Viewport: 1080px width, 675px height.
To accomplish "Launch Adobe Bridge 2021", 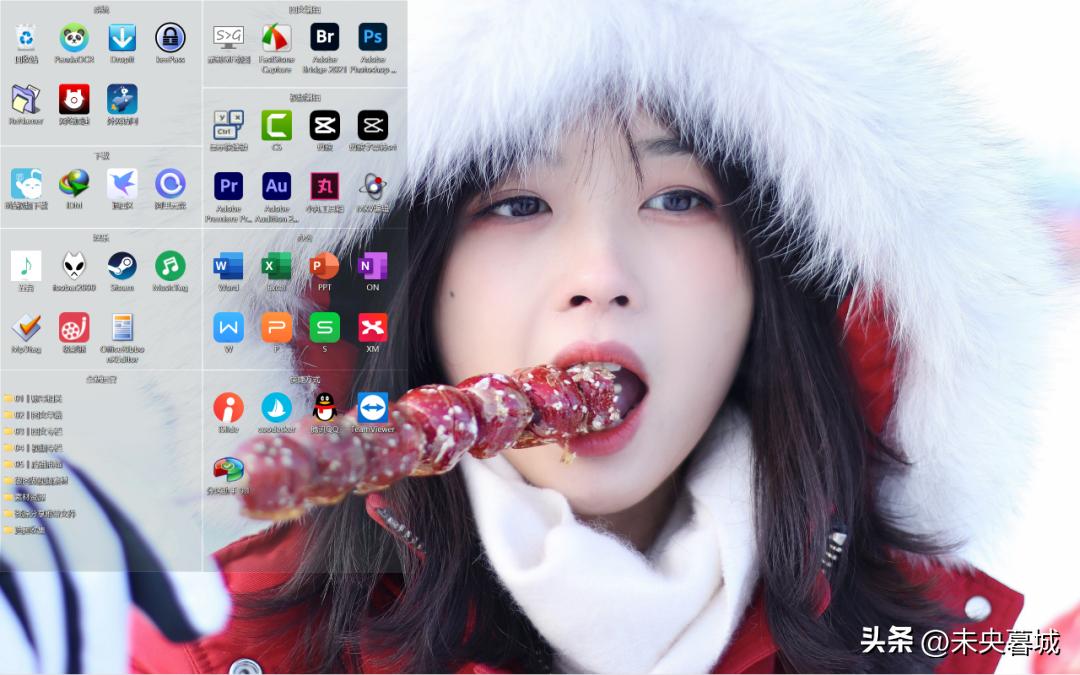I will click(324, 37).
